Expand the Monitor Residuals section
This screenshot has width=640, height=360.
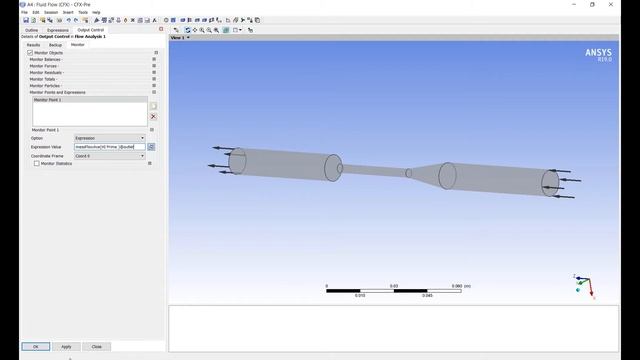tap(154, 72)
